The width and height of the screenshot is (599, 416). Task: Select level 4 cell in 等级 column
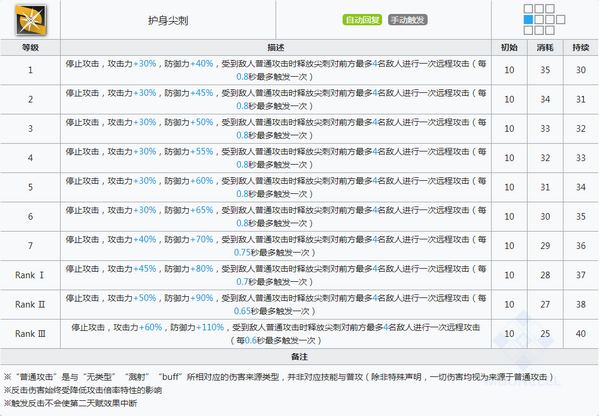30,158
